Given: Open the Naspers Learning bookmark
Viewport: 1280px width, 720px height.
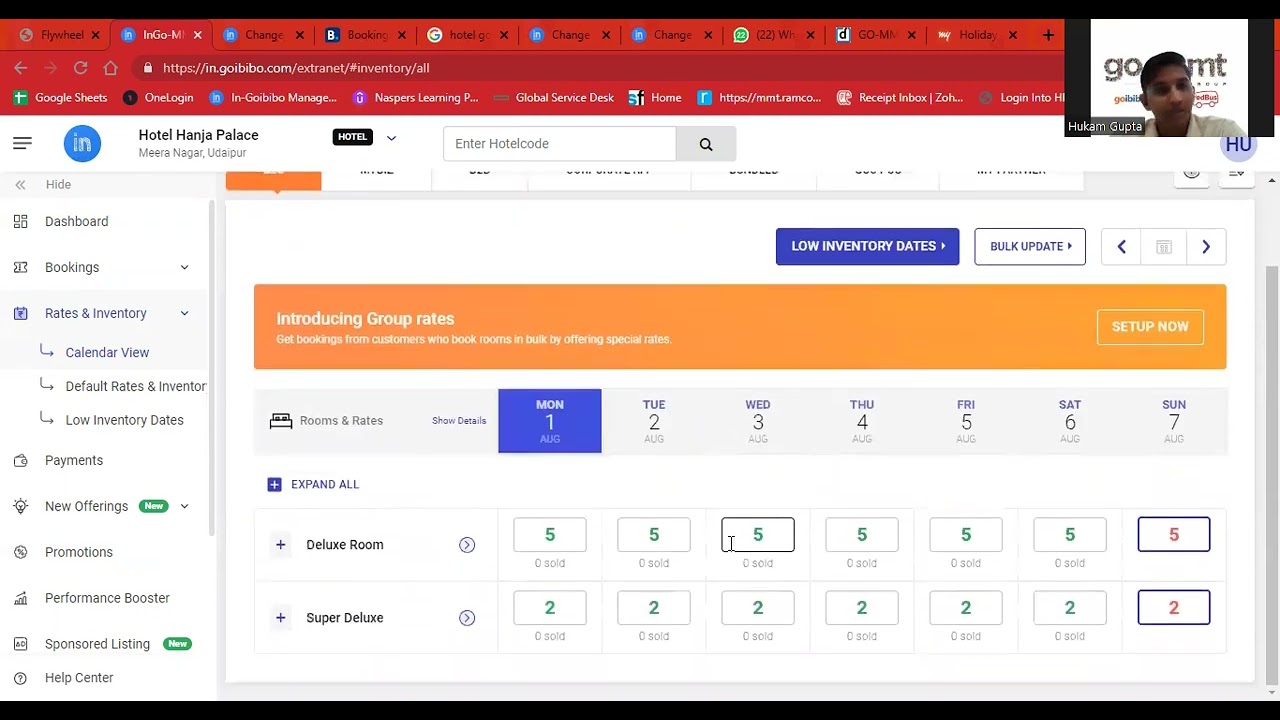Looking at the screenshot, I should (416, 98).
